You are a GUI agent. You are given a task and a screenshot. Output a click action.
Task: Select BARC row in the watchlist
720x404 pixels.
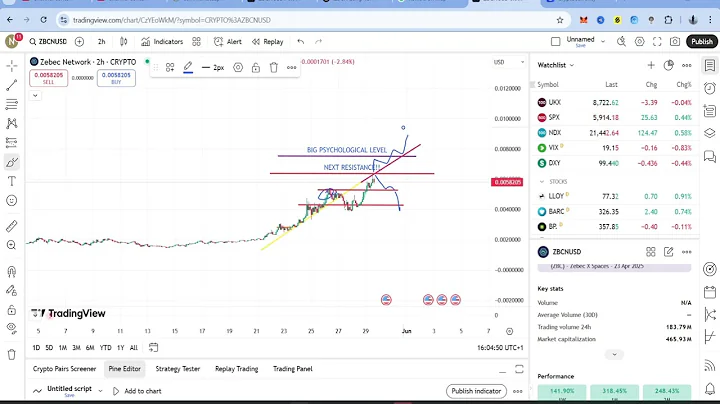(x=614, y=212)
